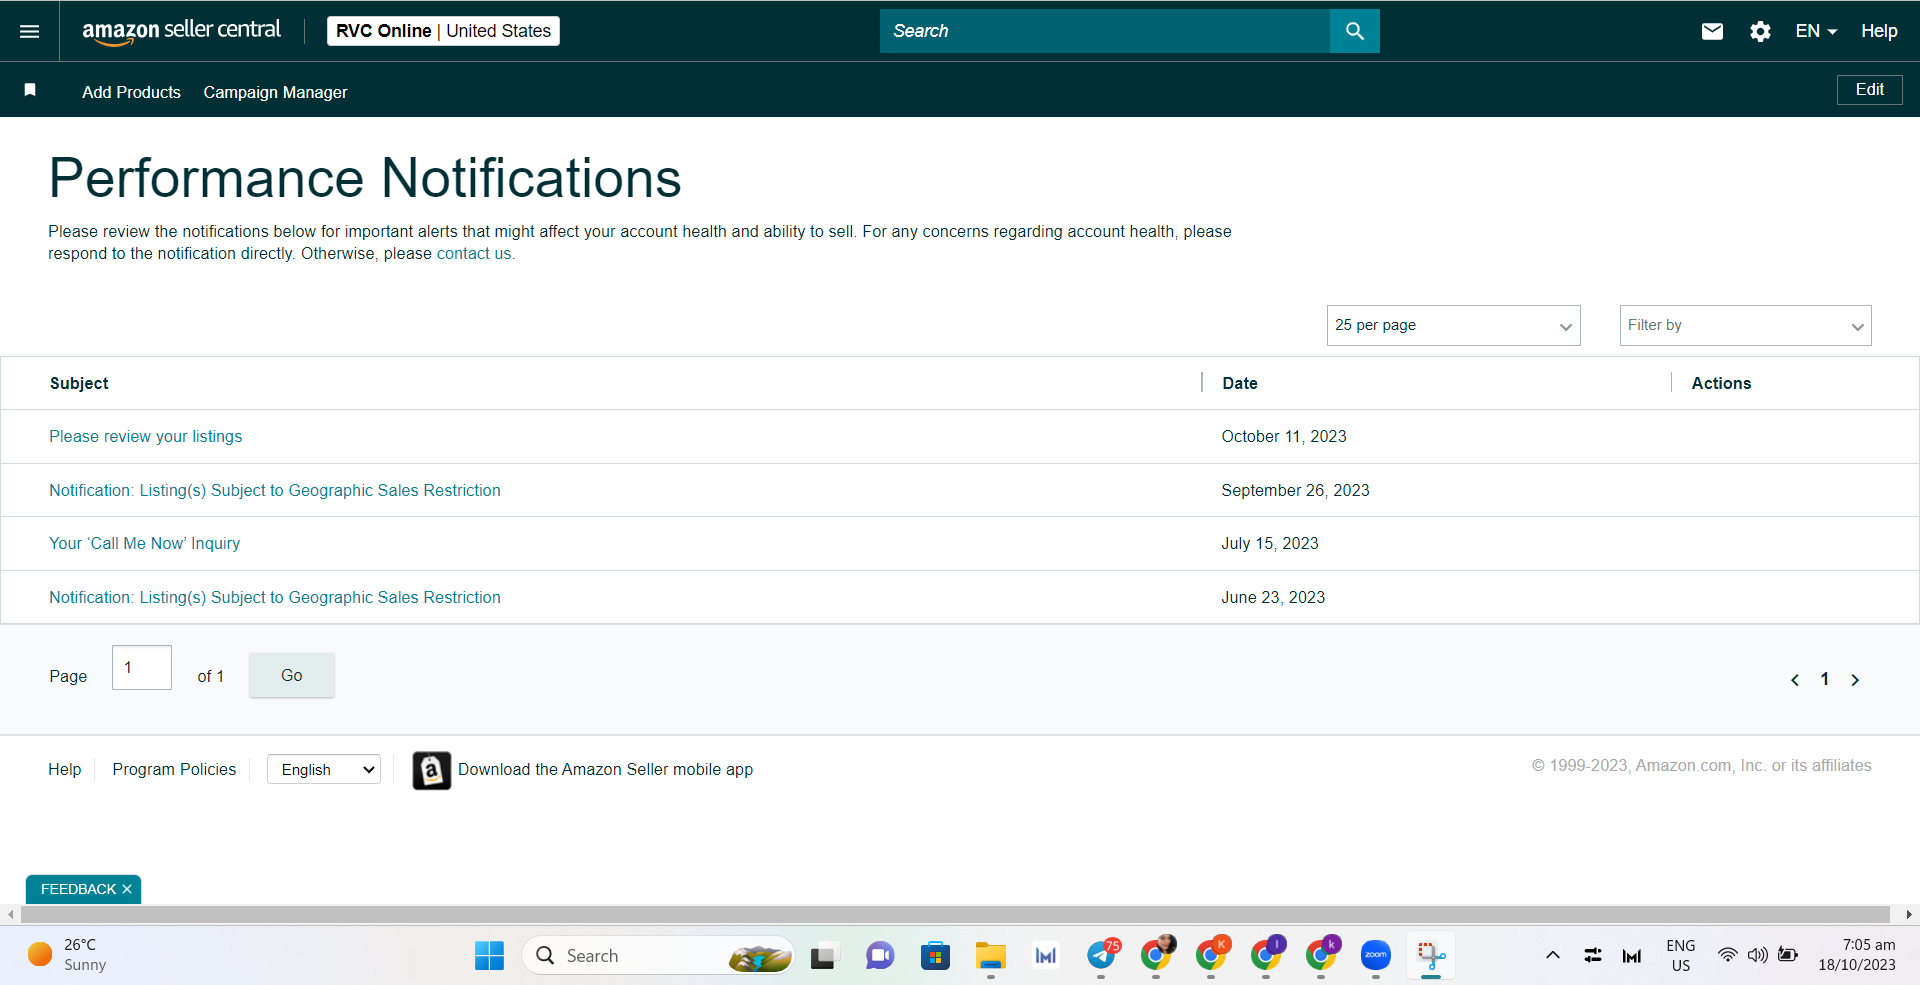This screenshot has width=1920, height=985.
Task: Open Program Policies link
Action: point(174,770)
